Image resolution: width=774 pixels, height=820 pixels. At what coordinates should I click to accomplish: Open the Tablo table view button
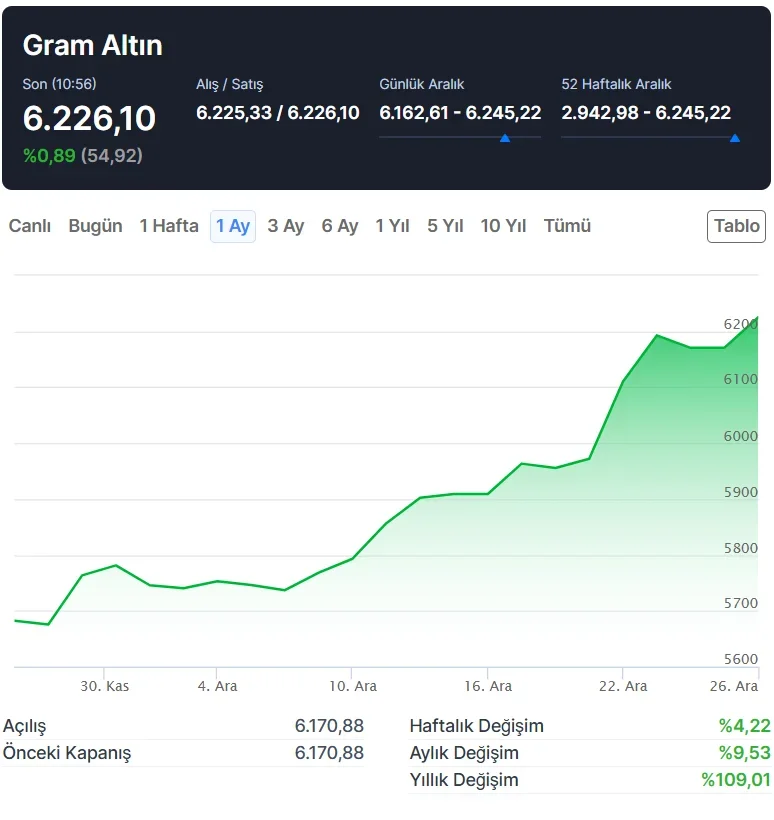(x=737, y=226)
